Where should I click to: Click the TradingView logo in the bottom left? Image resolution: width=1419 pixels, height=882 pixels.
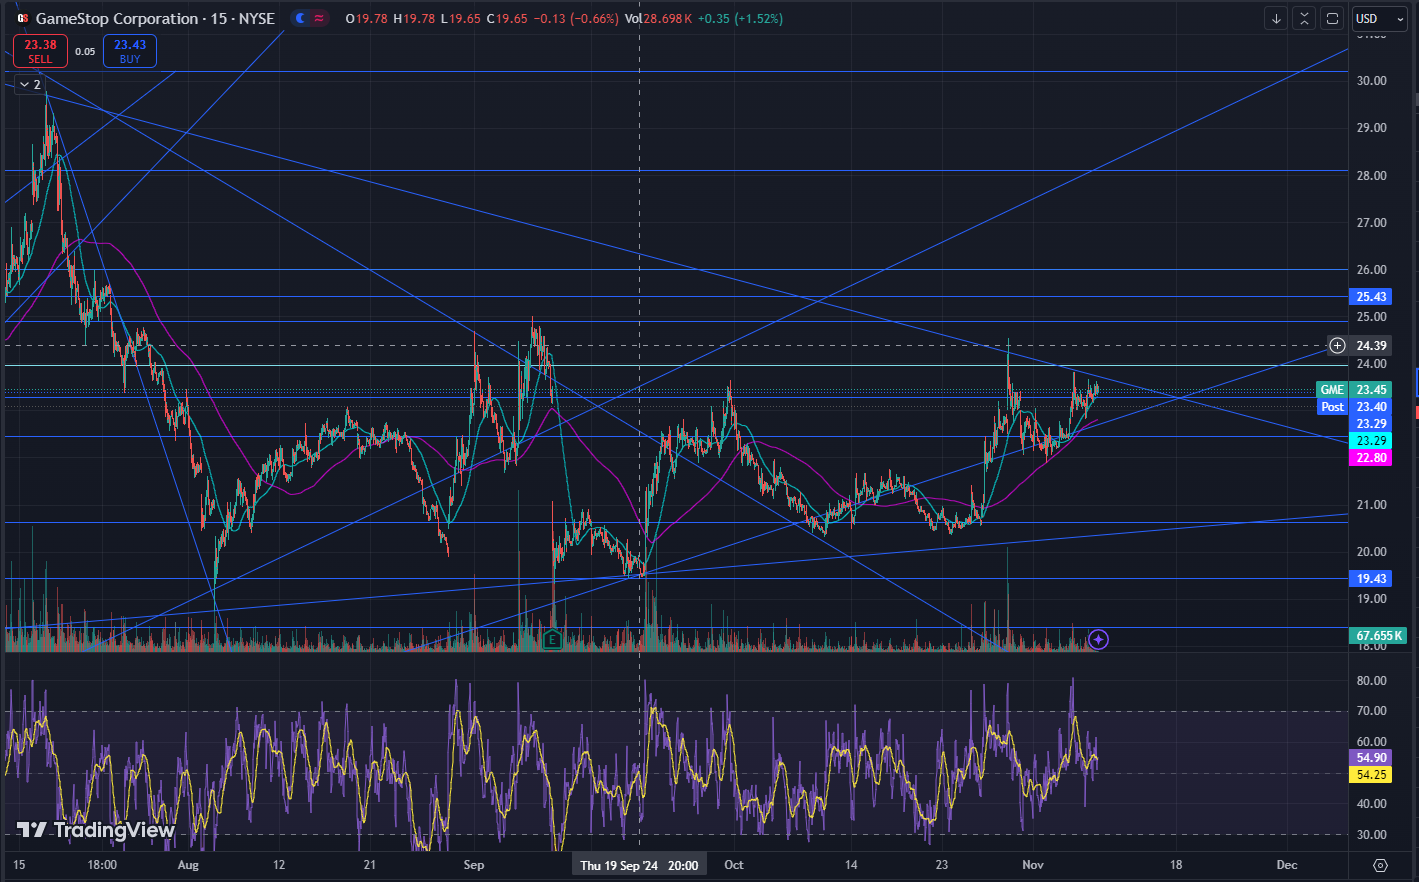[96, 830]
